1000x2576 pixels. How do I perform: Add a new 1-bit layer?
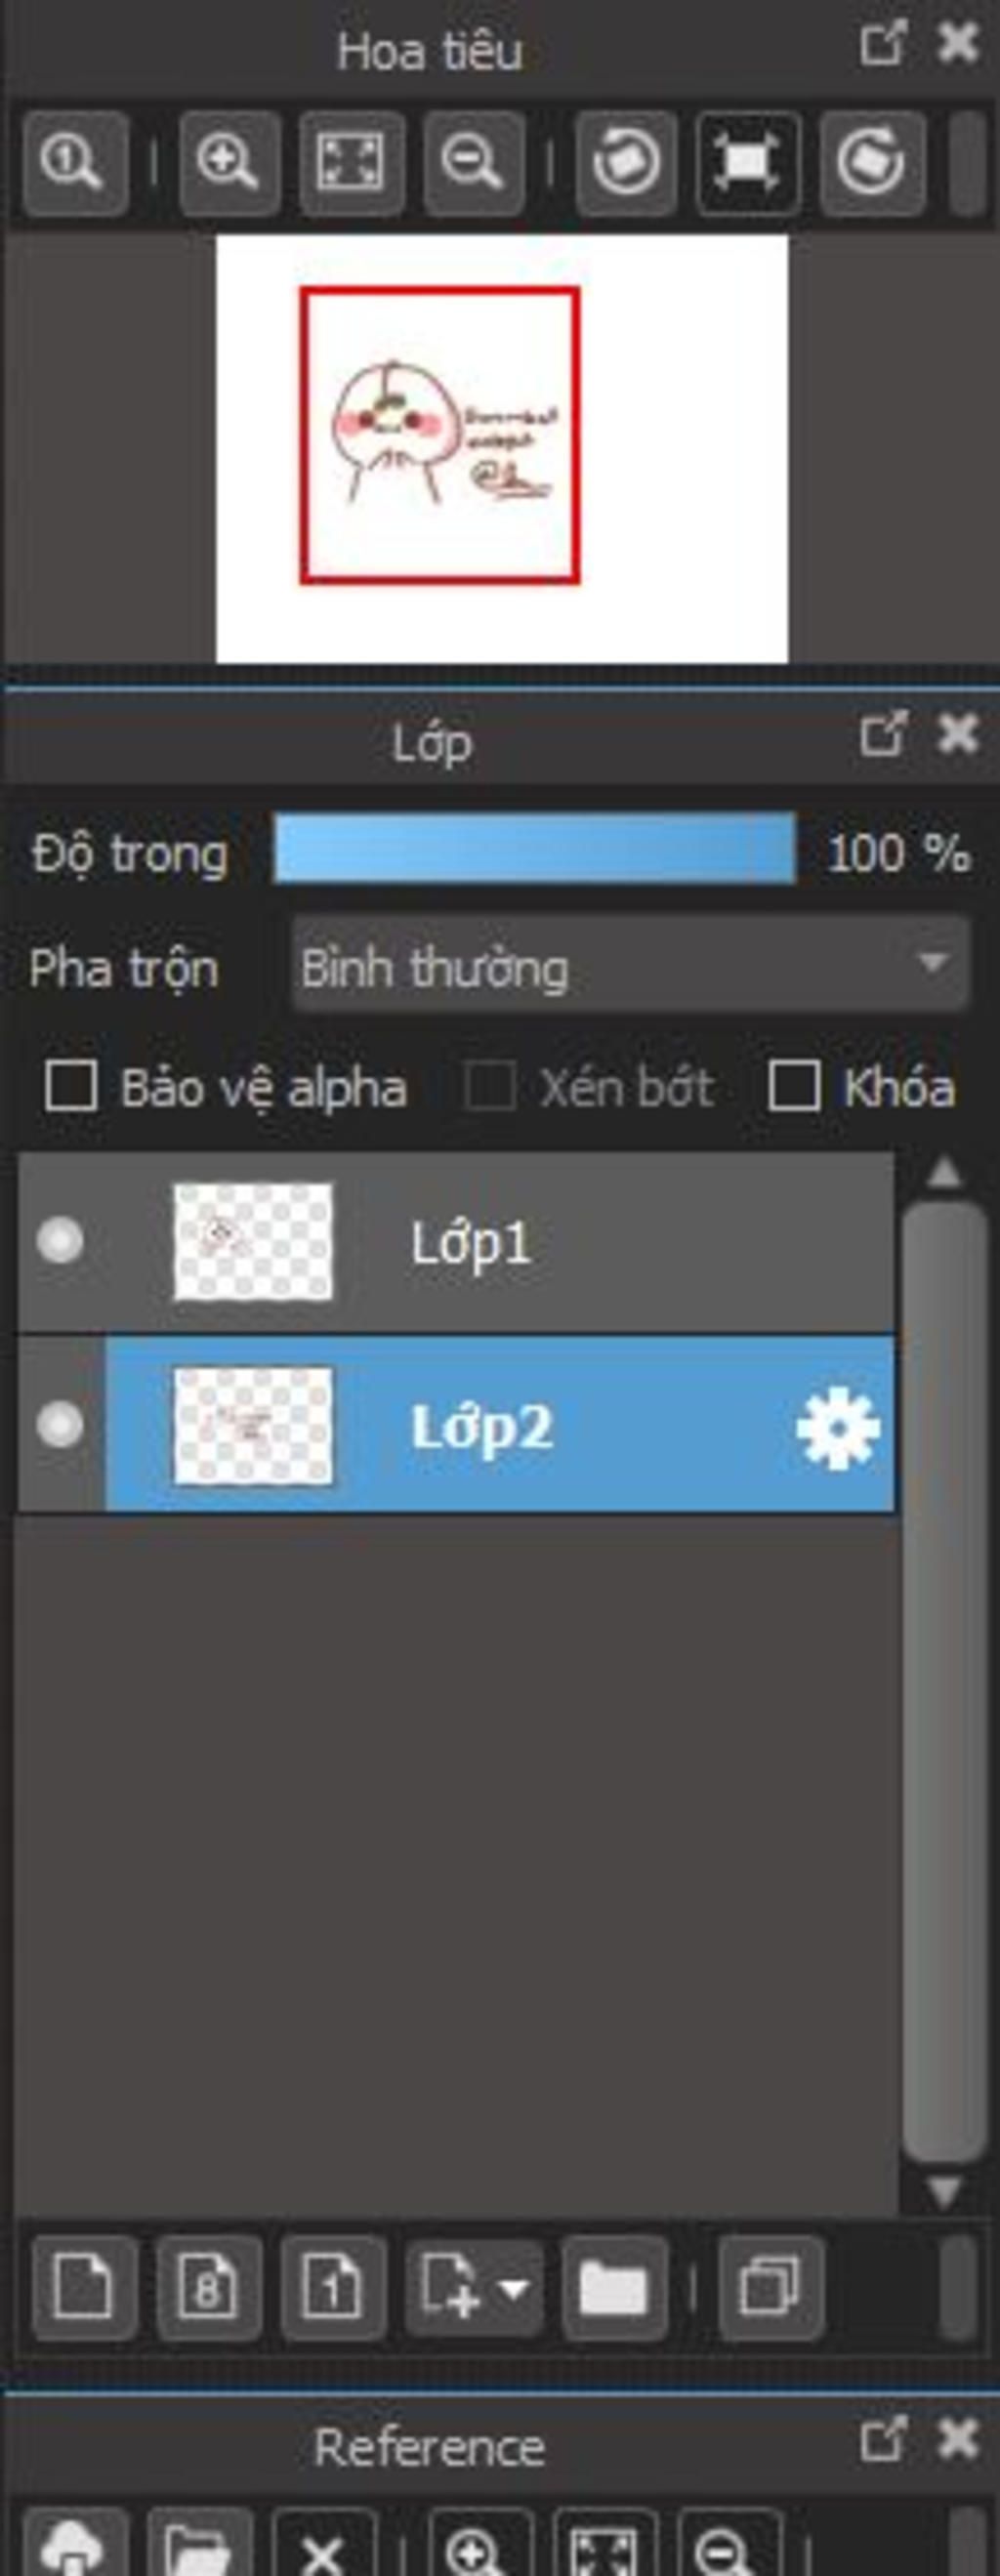pos(333,2289)
